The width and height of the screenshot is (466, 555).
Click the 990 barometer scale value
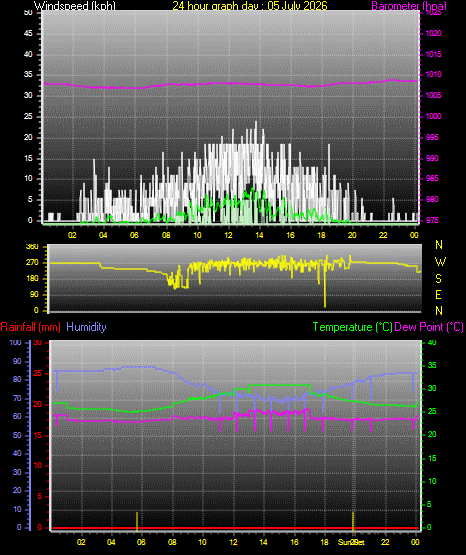click(432, 158)
